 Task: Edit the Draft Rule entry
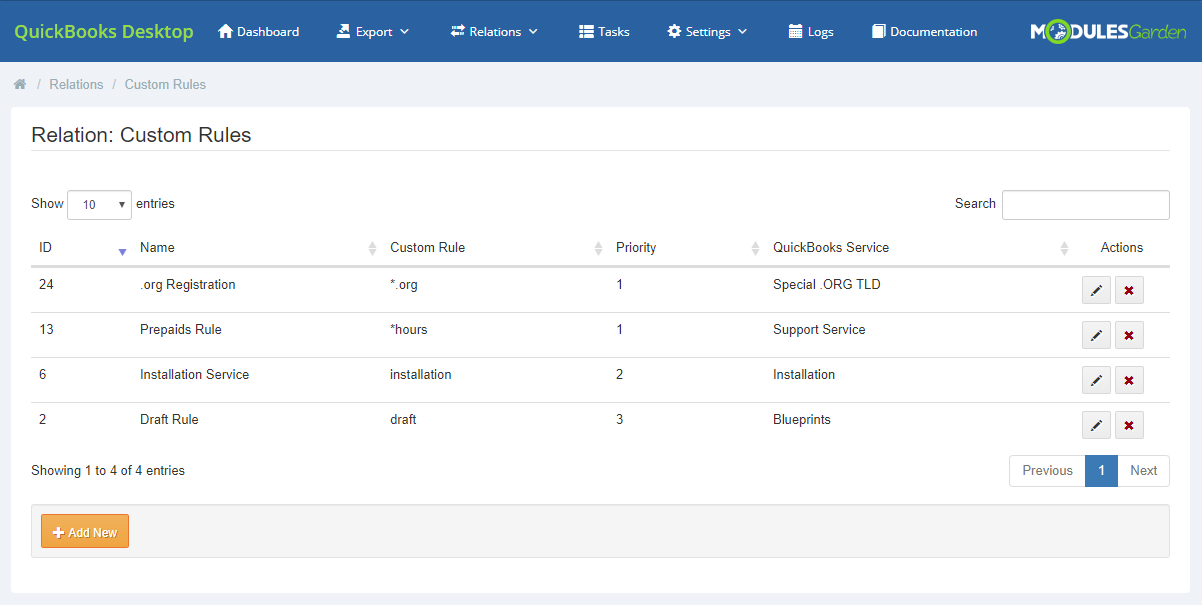[1096, 425]
